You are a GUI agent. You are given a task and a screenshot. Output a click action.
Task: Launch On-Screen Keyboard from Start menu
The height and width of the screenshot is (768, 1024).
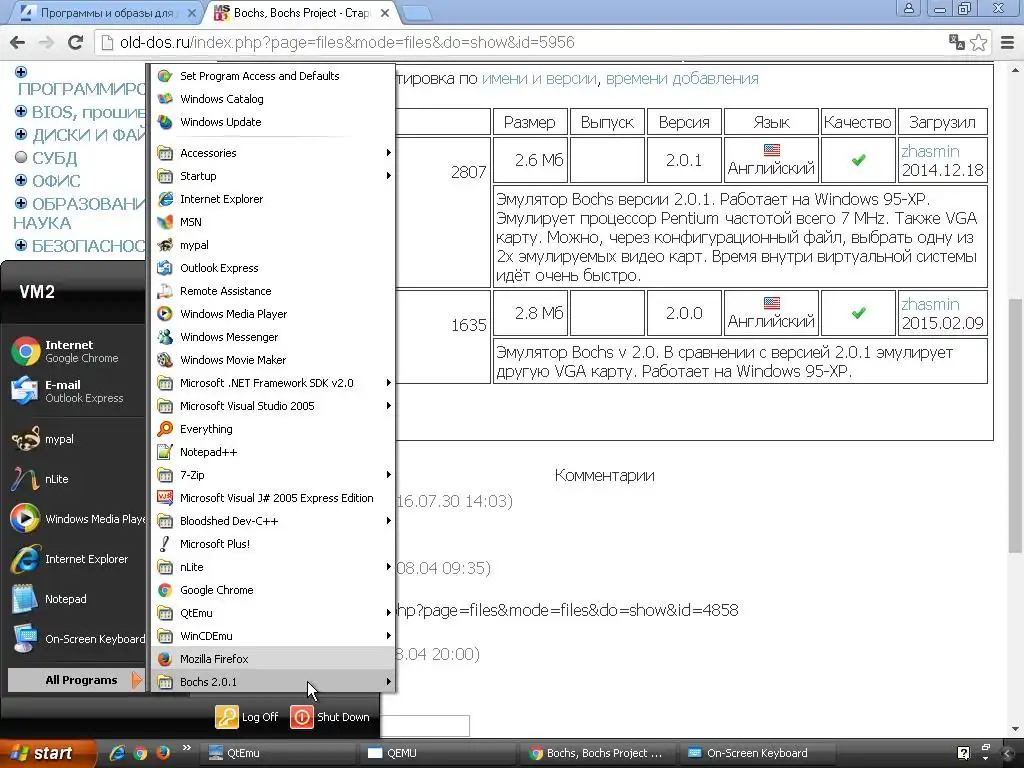click(77, 639)
